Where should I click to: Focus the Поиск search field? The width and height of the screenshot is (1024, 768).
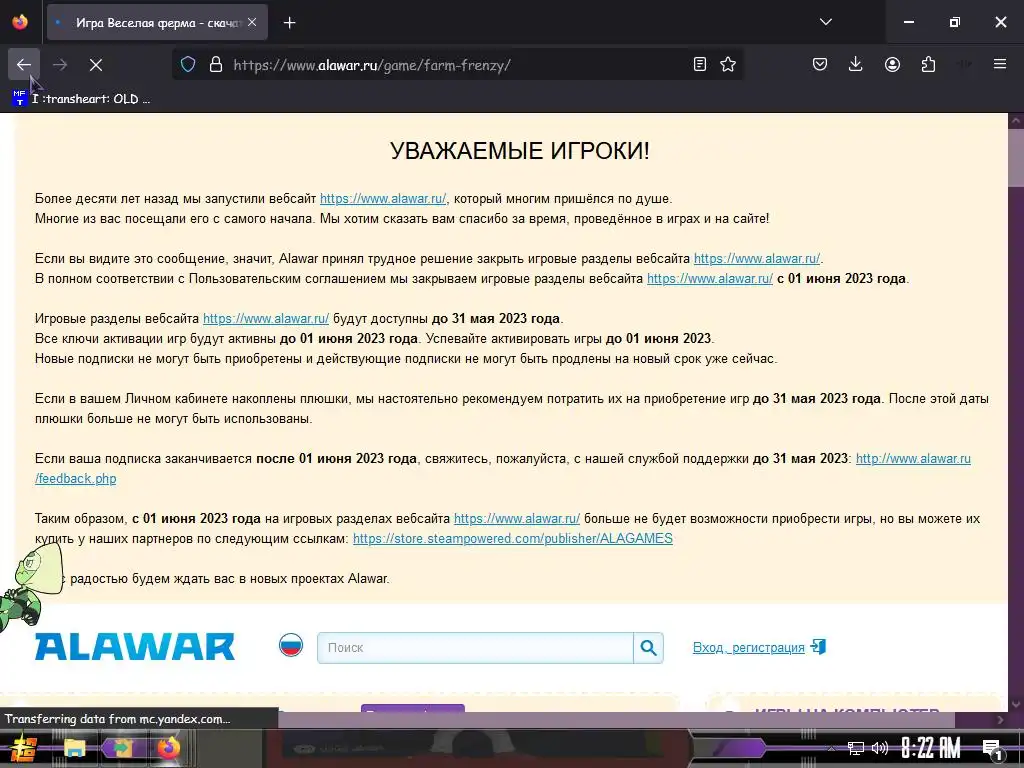click(x=475, y=648)
